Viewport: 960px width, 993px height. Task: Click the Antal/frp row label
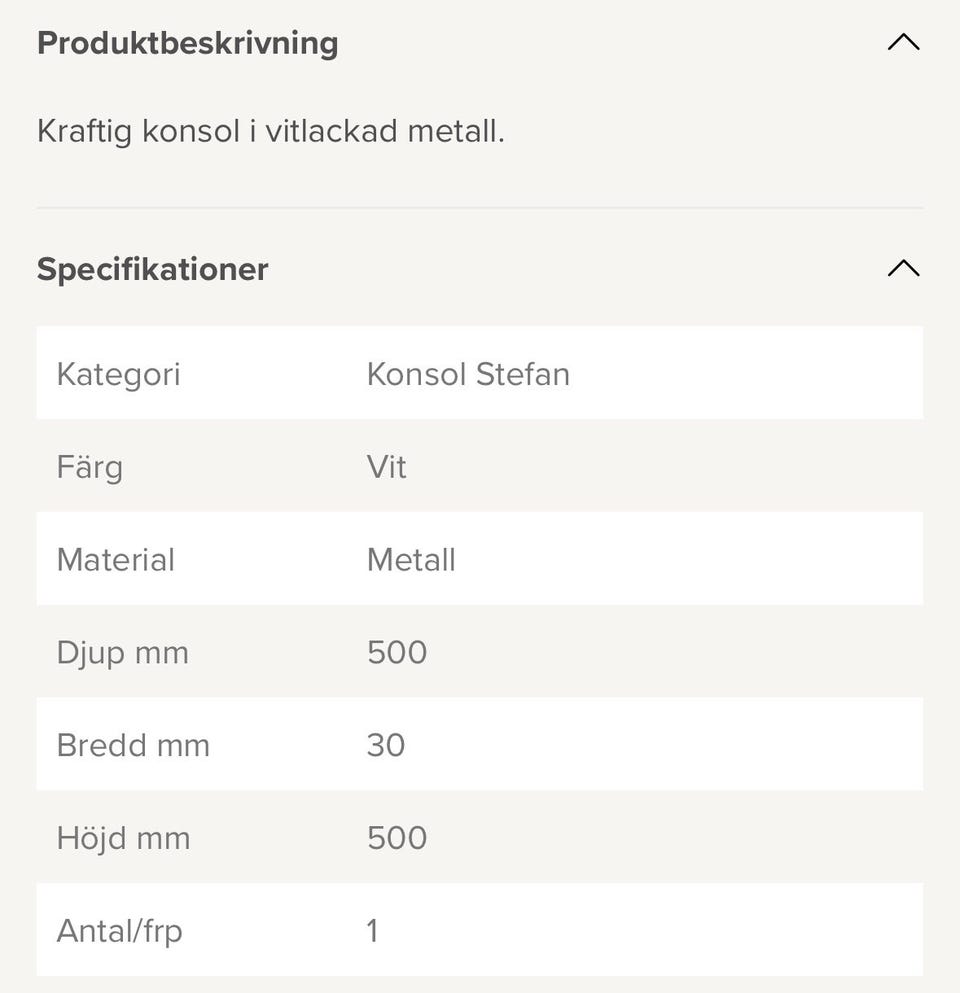pos(120,931)
